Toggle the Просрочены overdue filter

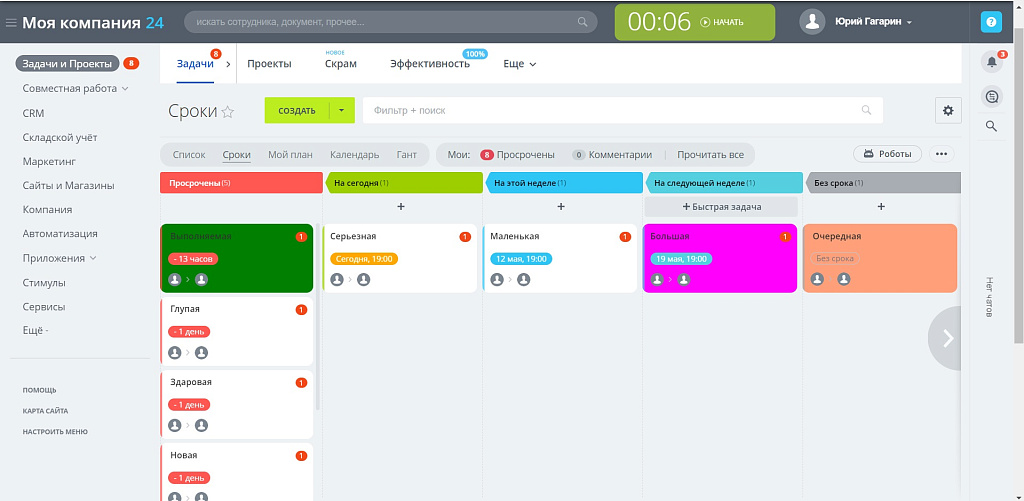(x=517, y=155)
